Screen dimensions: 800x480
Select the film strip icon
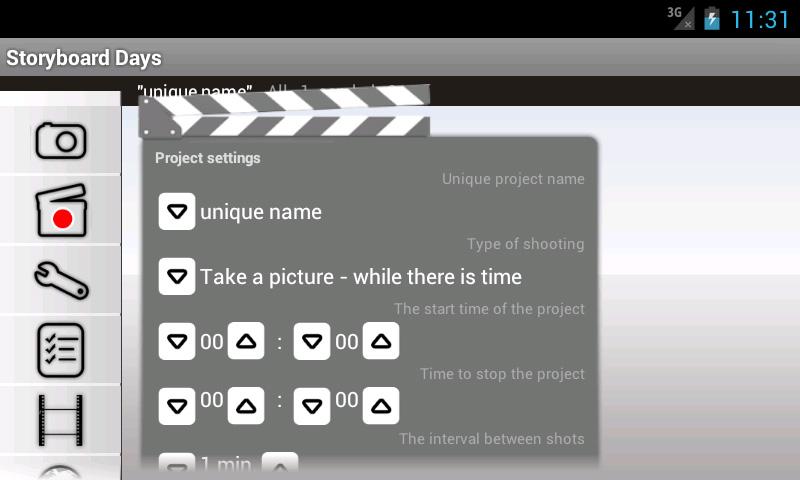61,420
